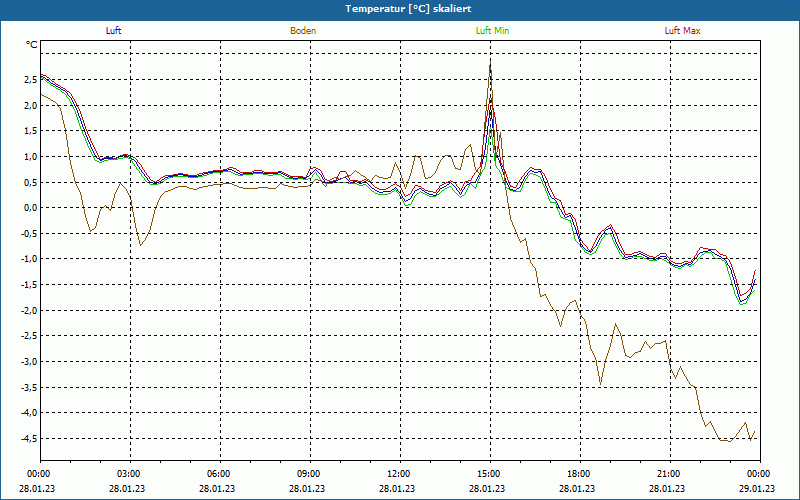Click the -2,0 y-axis value
Screen dimensions: 800x500
click(29, 310)
